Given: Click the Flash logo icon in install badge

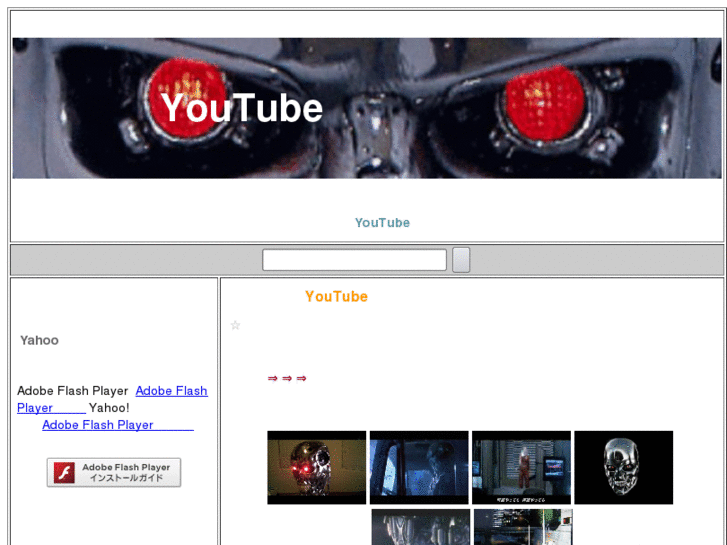Looking at the screenshot, I should 64,472.
